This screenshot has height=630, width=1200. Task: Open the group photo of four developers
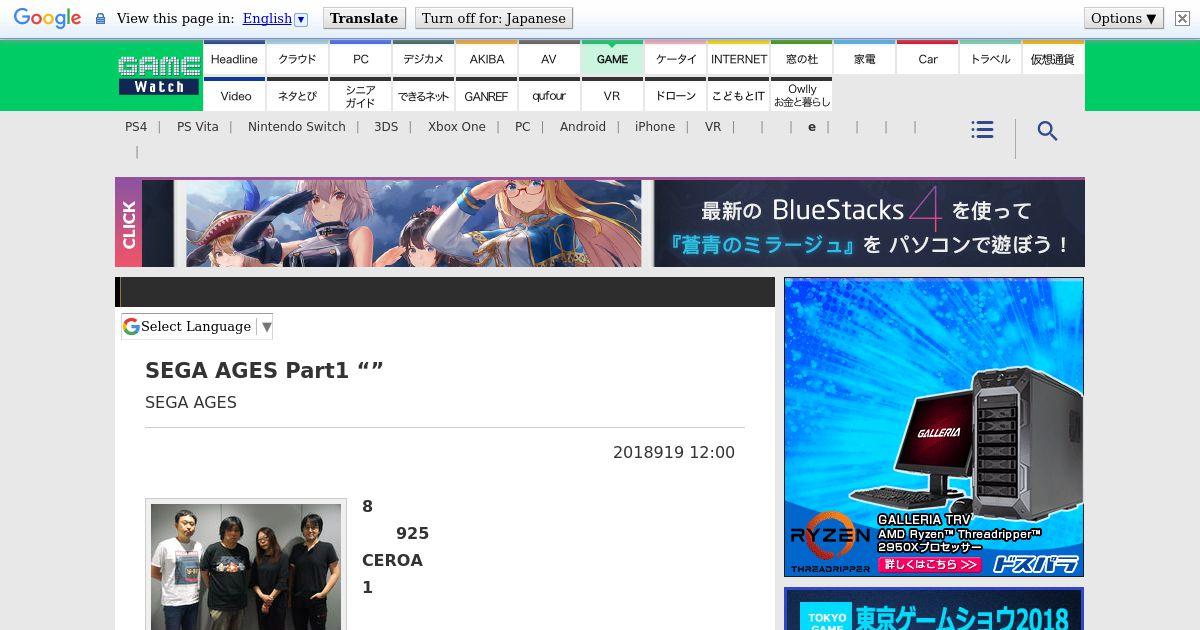point(245,565)
